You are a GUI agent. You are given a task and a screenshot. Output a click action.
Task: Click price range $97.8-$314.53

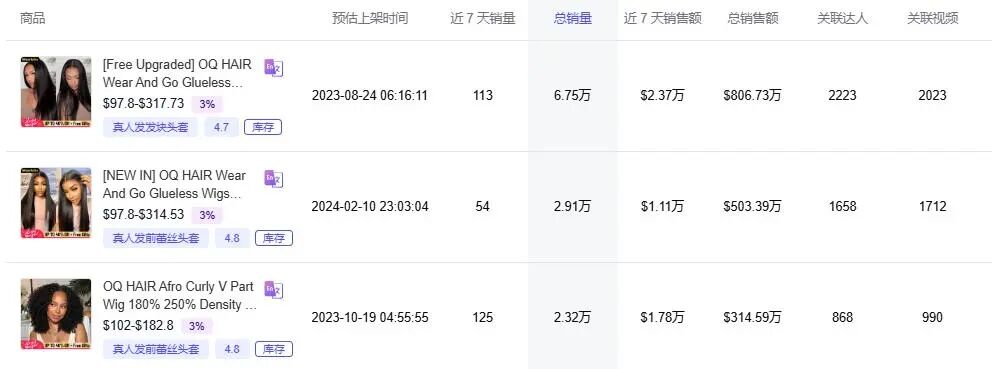click(x=144, y=215)
